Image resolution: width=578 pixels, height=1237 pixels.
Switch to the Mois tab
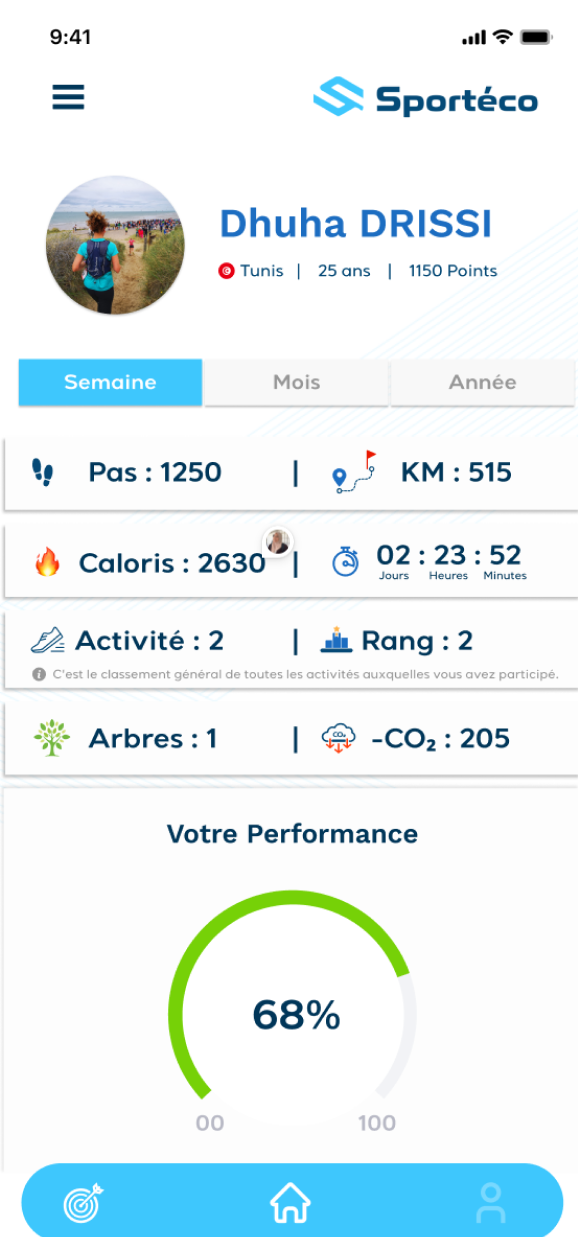295,382
